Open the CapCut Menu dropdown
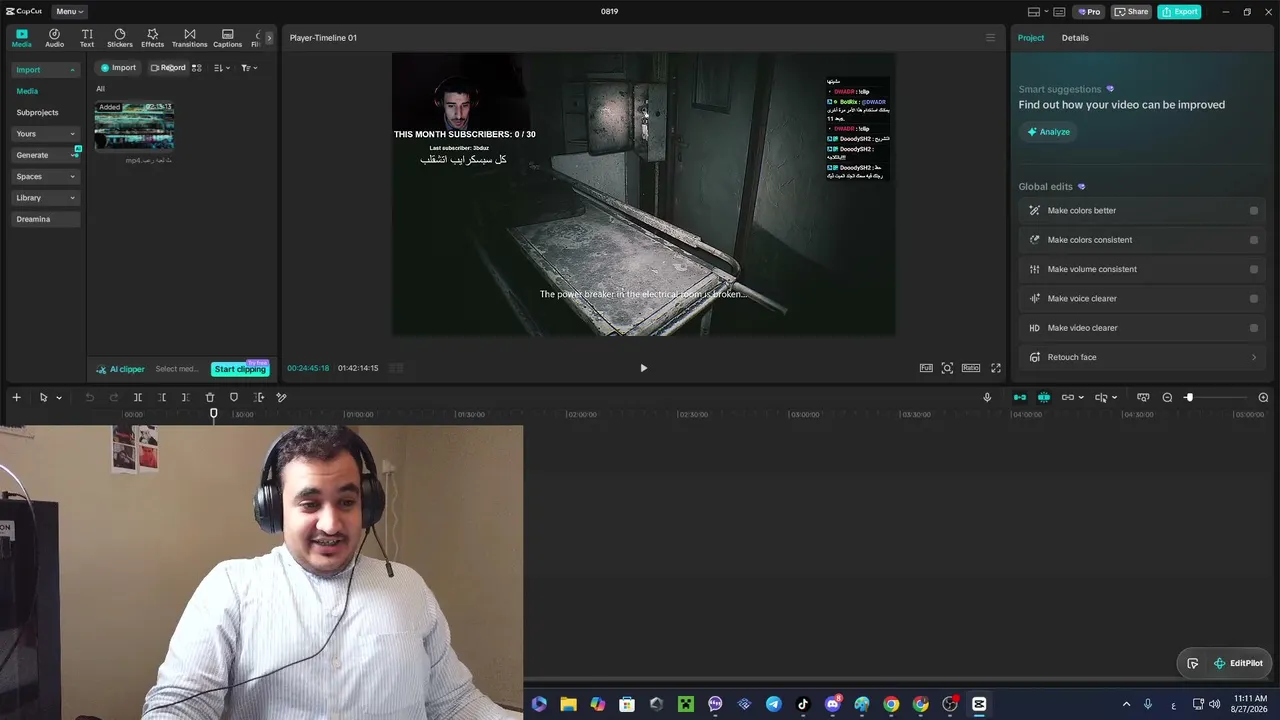This screenshot has width=1280, height=720. tap(70, 12)
